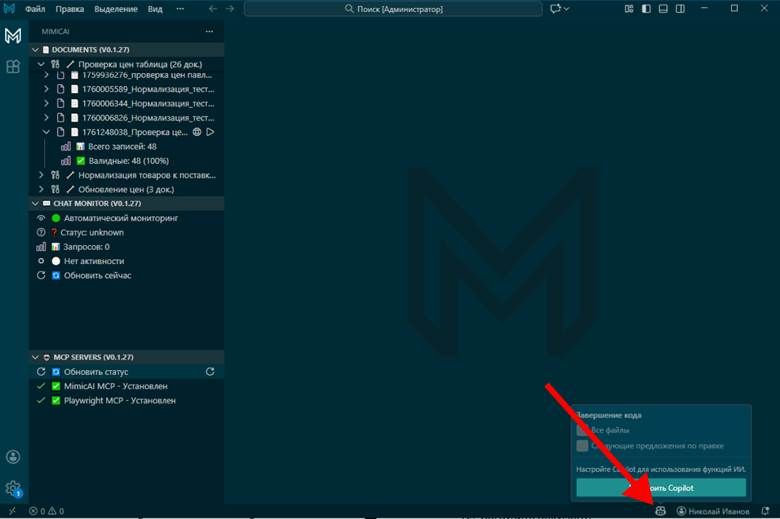Collapse the CHAT MONITOR section
Image resolution: width=780 pixels, height=519 pixels.
(35, 203)
